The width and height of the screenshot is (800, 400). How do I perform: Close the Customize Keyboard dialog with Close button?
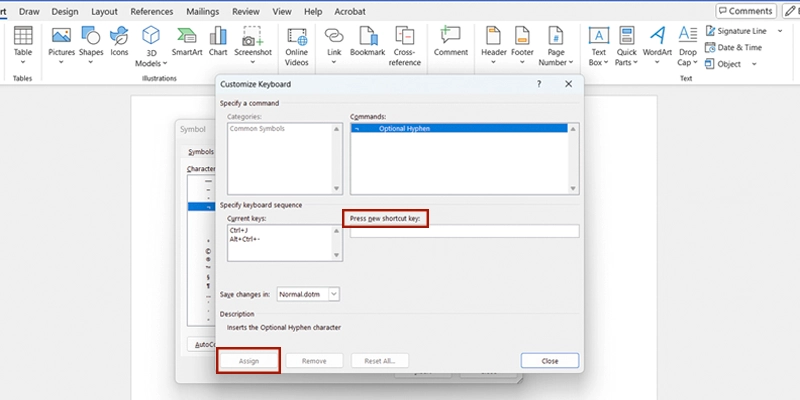(550, 360)
